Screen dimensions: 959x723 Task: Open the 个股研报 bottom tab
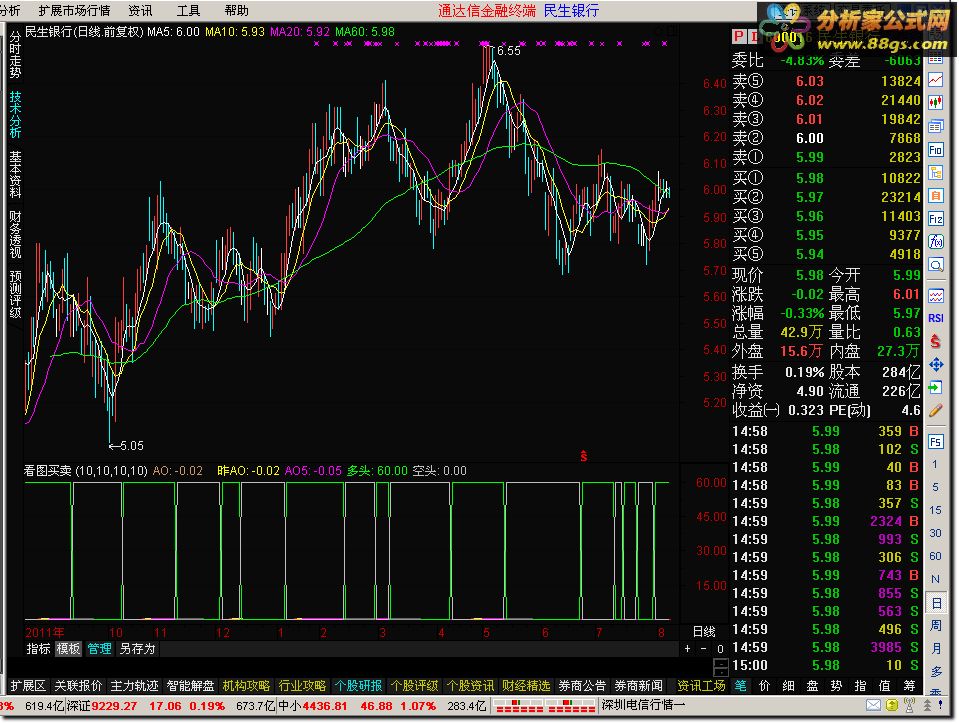[x=358, y=686]
